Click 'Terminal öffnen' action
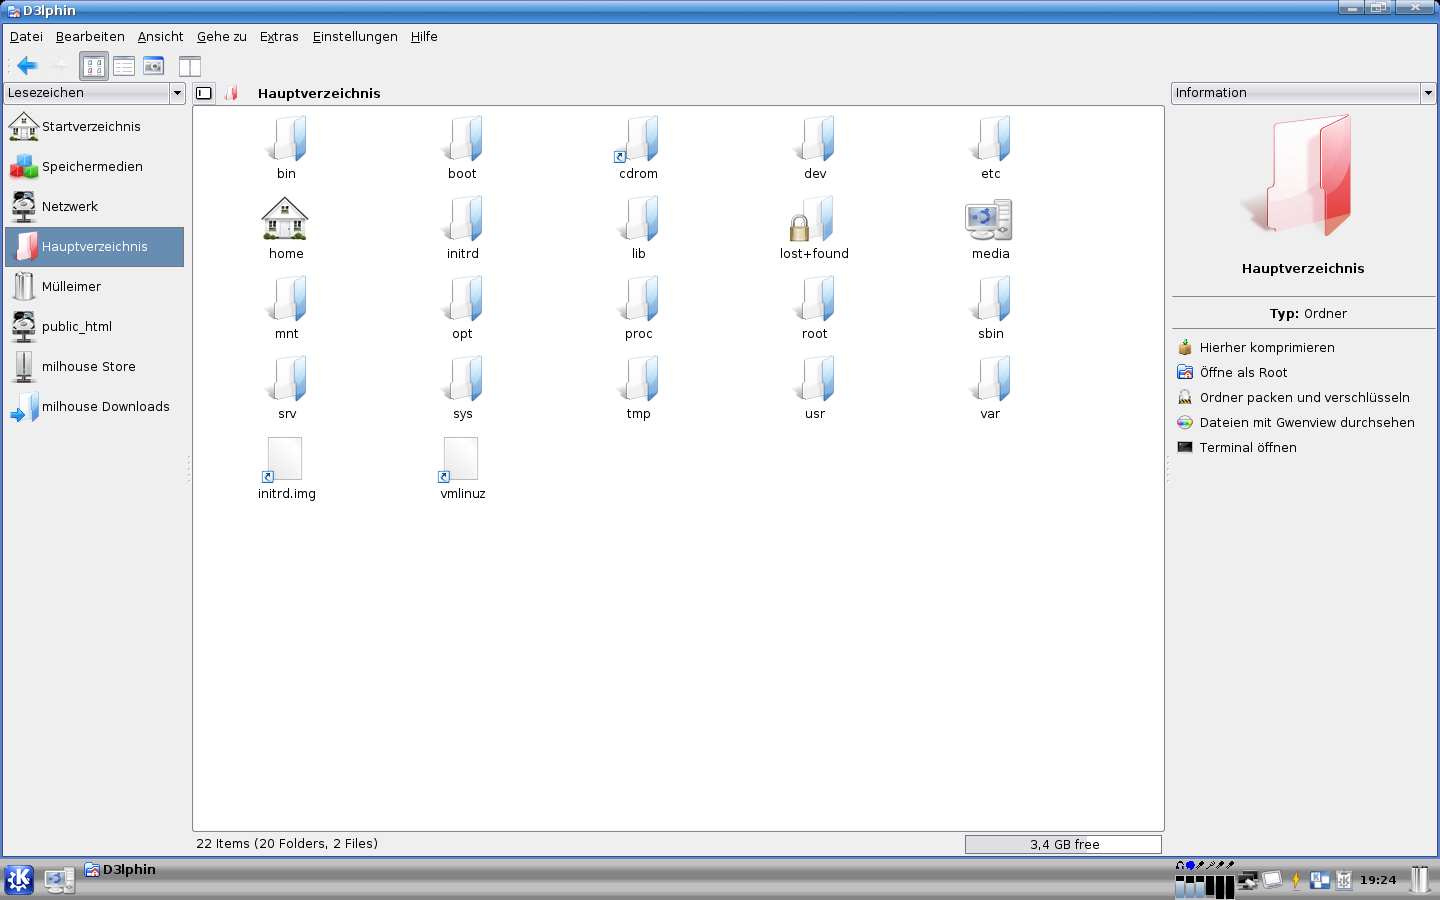 click(x=1247, y=448)
